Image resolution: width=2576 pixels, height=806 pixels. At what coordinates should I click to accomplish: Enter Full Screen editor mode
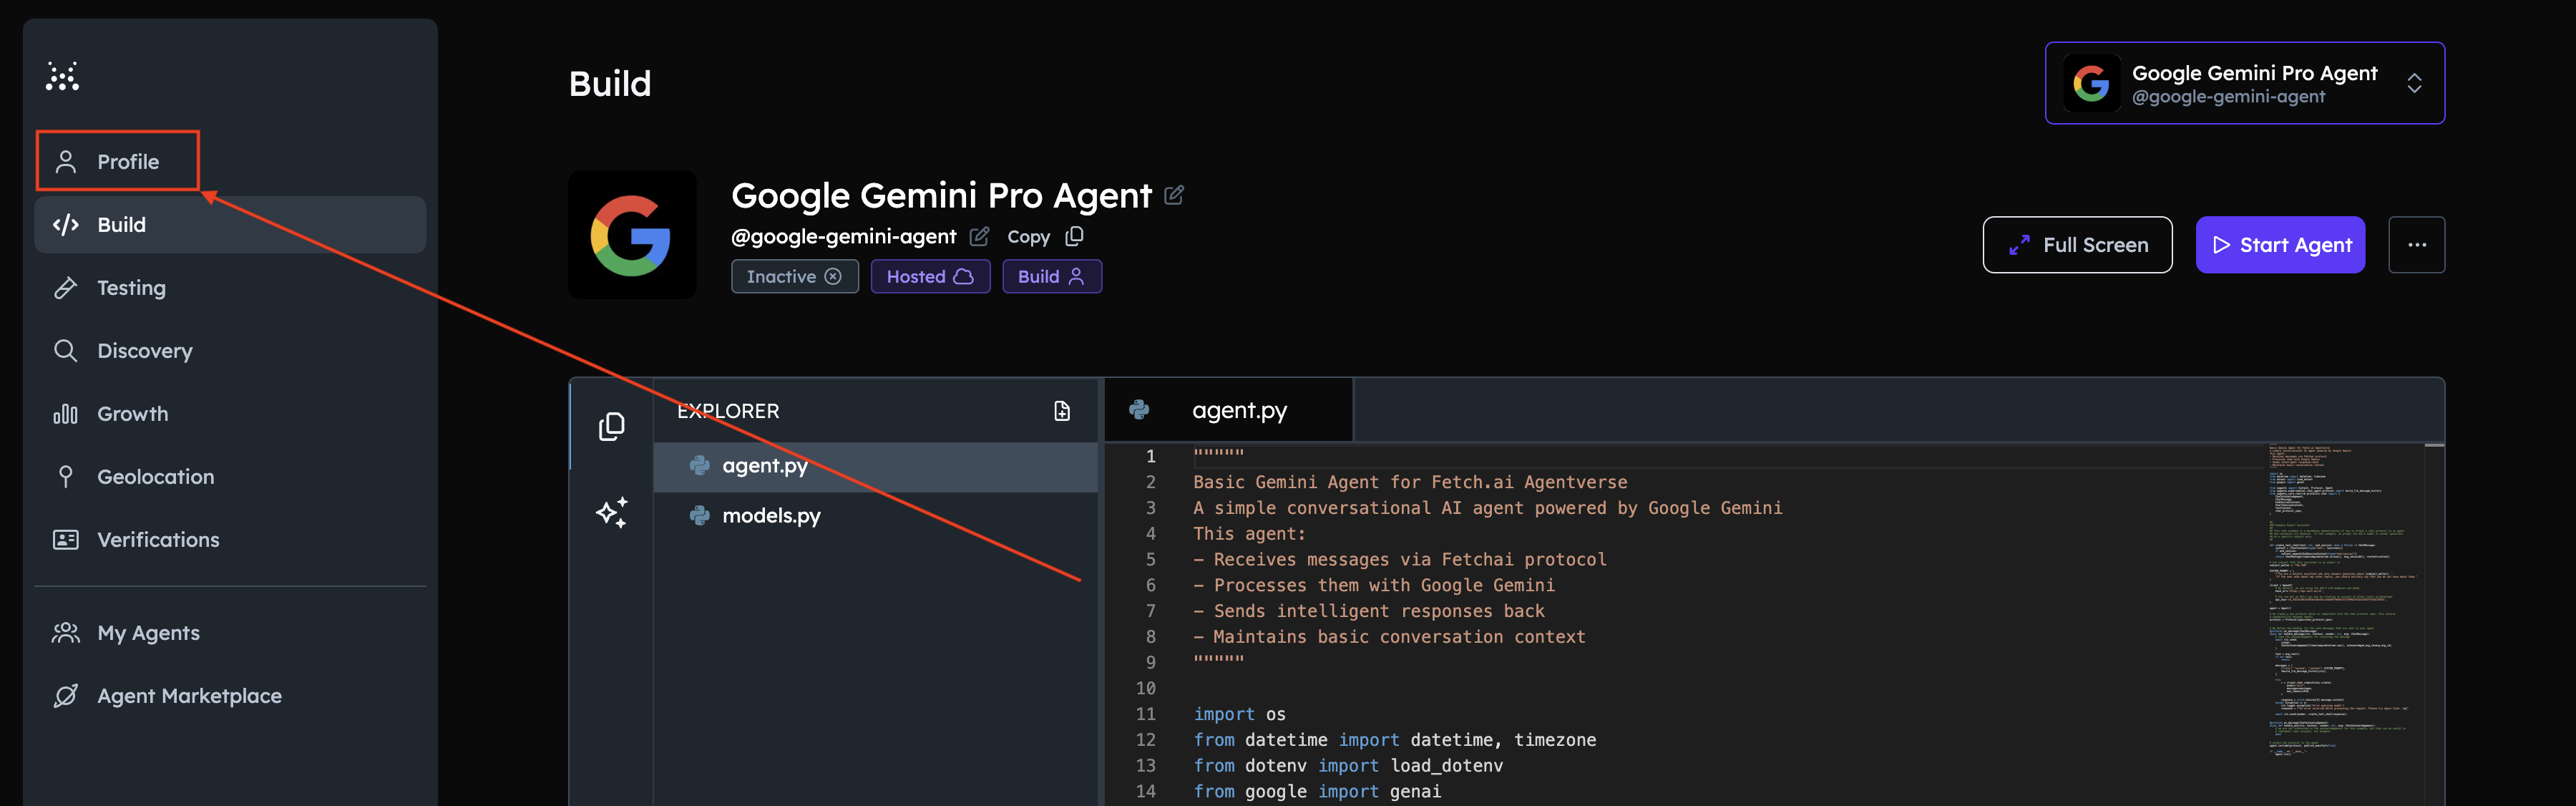(2077, 245)
